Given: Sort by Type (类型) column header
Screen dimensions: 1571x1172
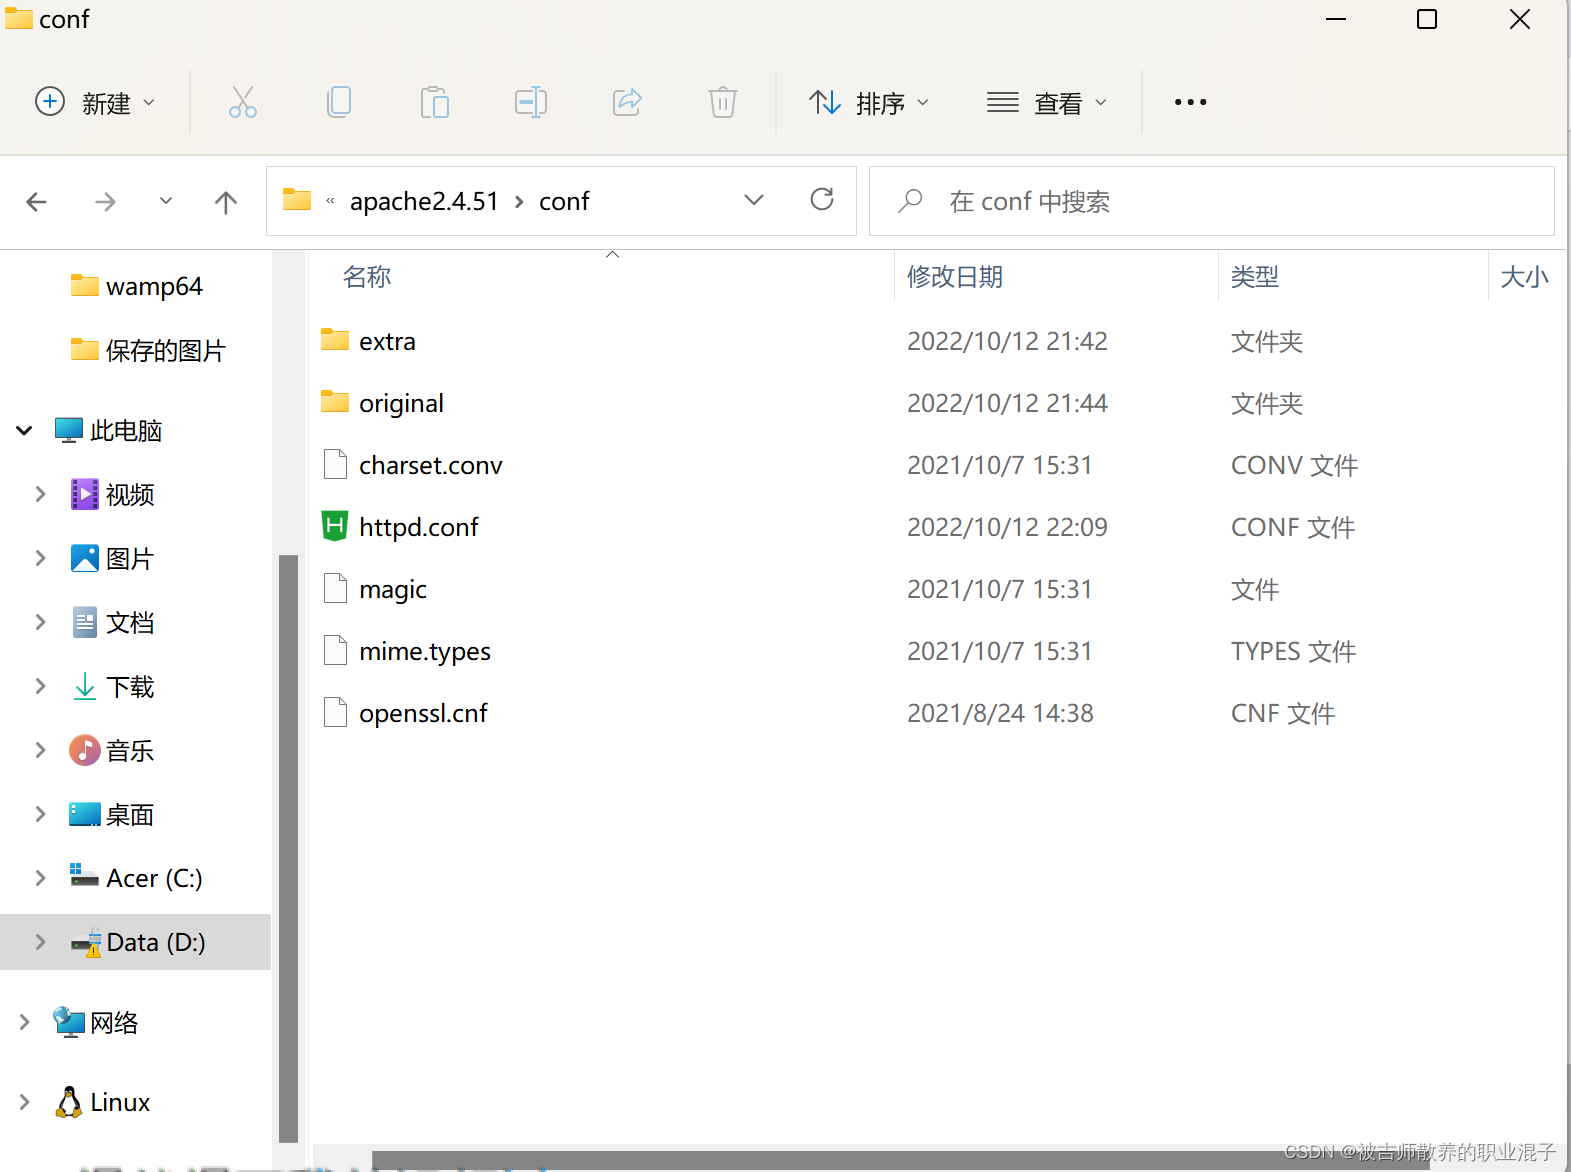Looking at the screenshot, I should pyautogui.click(x=1255, y=277).
